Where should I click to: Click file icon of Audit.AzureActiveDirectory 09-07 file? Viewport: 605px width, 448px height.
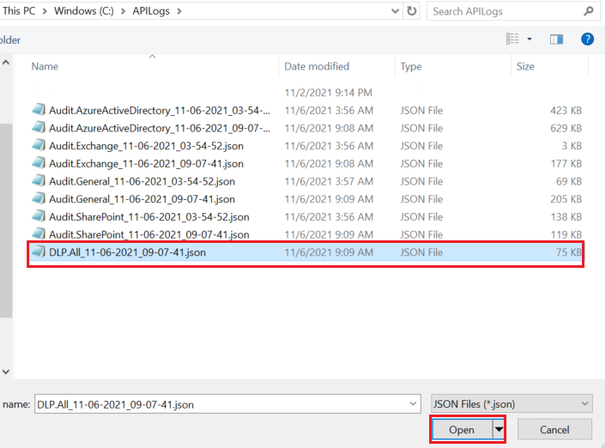point(39,127)
